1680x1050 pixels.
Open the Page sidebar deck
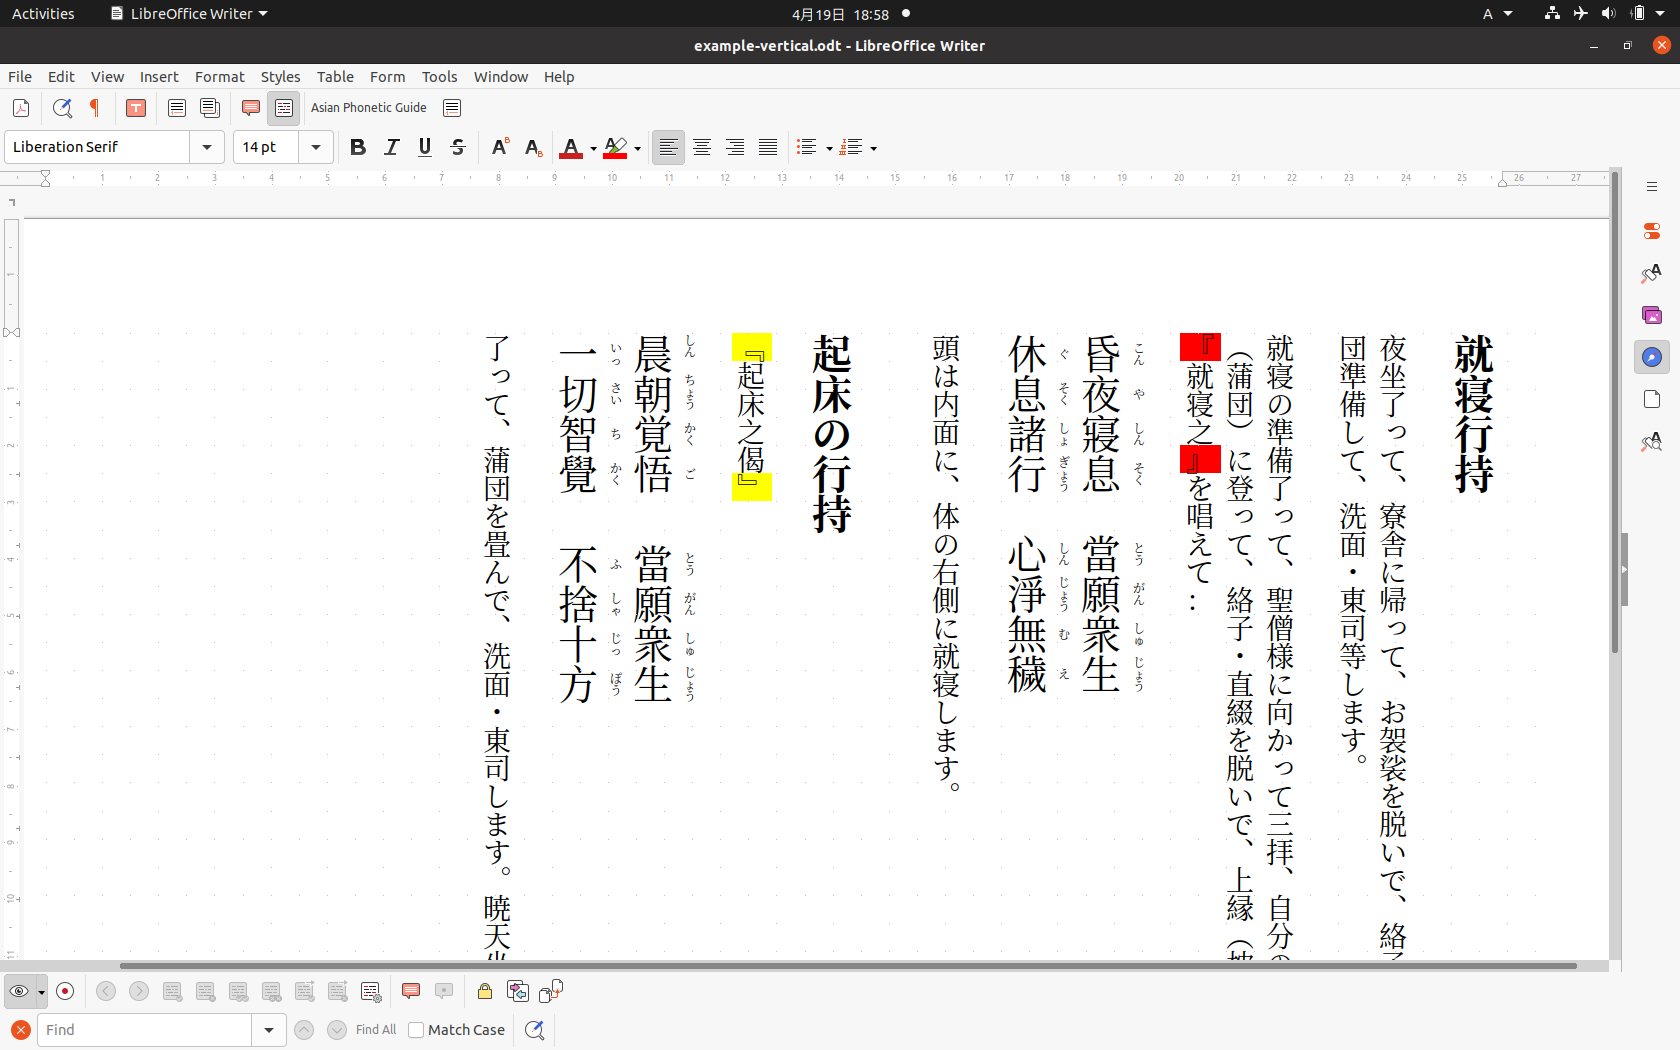pos(1652,399)
